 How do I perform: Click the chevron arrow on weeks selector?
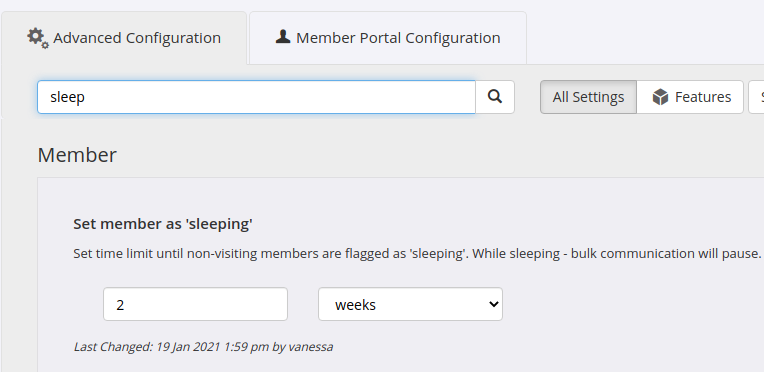tap(494, 304)
